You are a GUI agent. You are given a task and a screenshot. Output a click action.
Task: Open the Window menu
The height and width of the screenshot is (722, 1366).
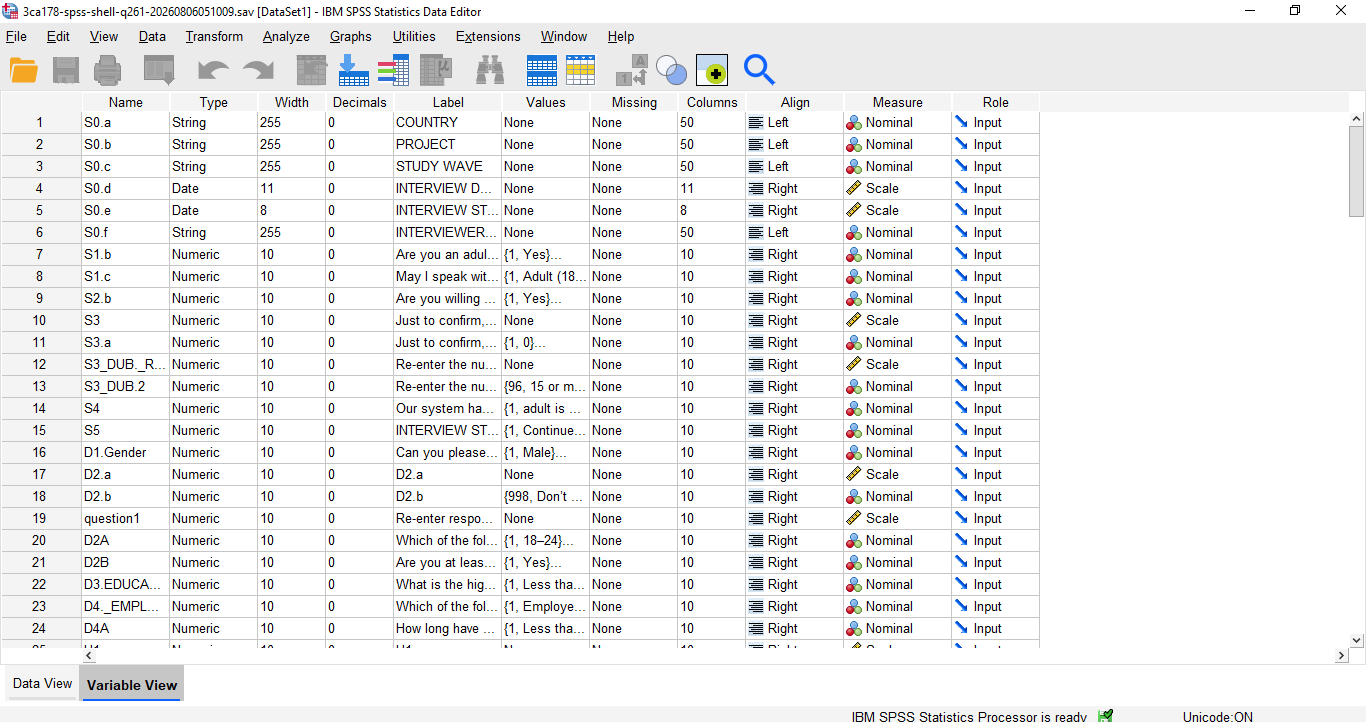[x=564, y=36]
